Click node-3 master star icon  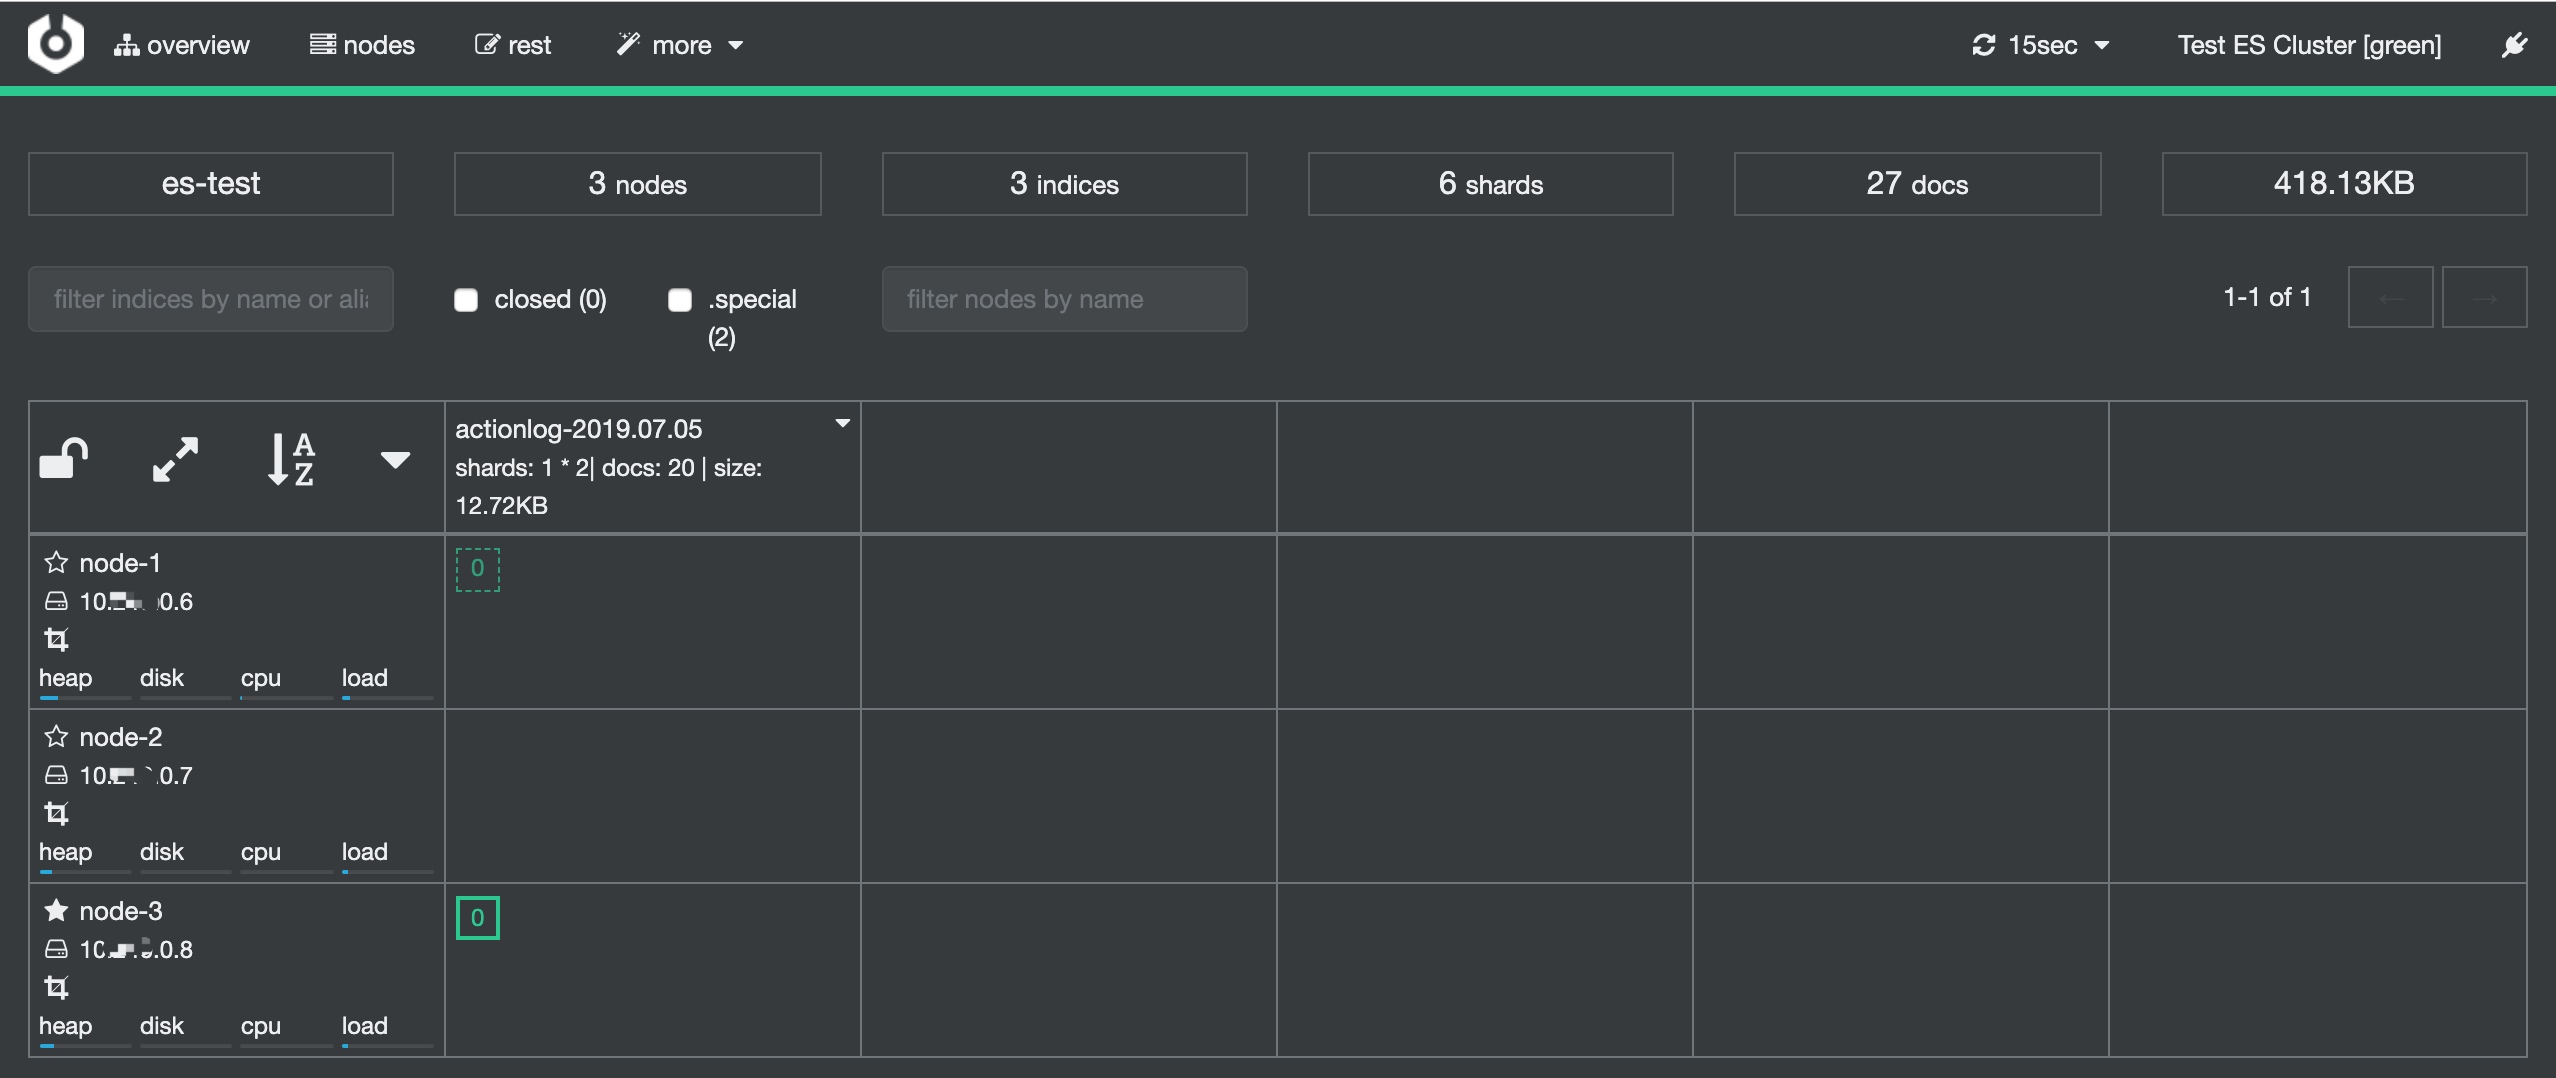tap(56, 910)
